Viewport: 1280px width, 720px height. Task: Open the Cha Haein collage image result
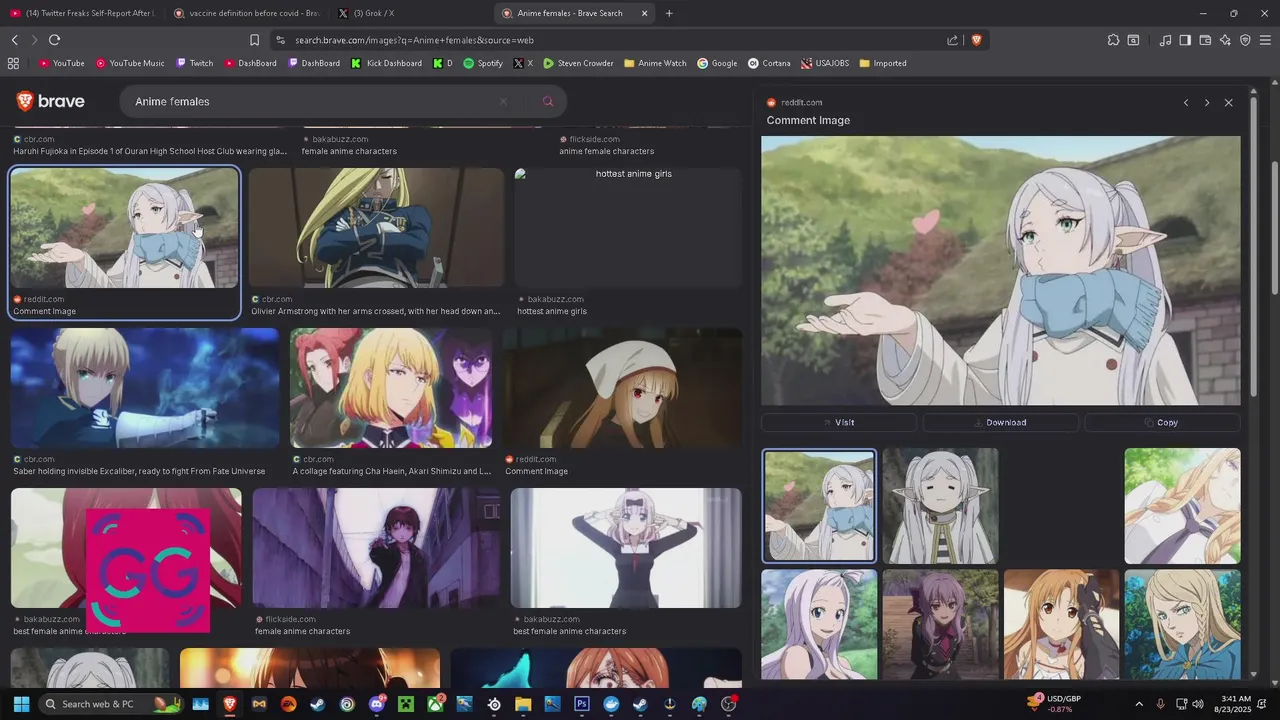coord(391,388)
